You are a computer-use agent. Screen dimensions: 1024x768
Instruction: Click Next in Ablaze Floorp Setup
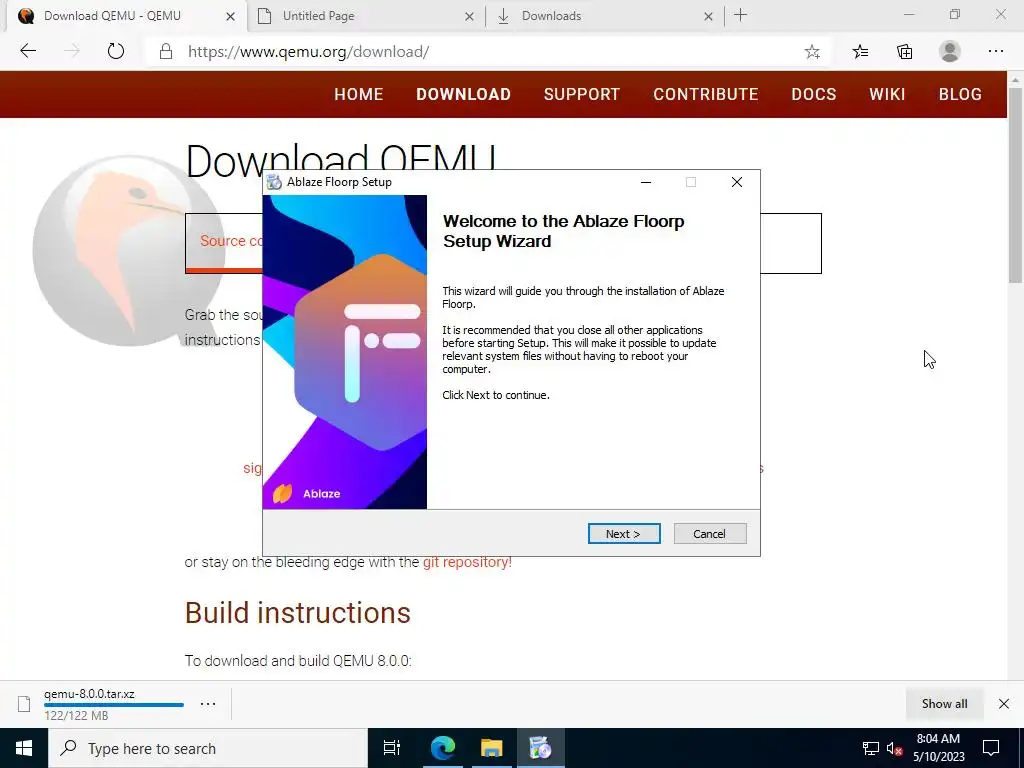pyautogui.click(x=624, y=534)
